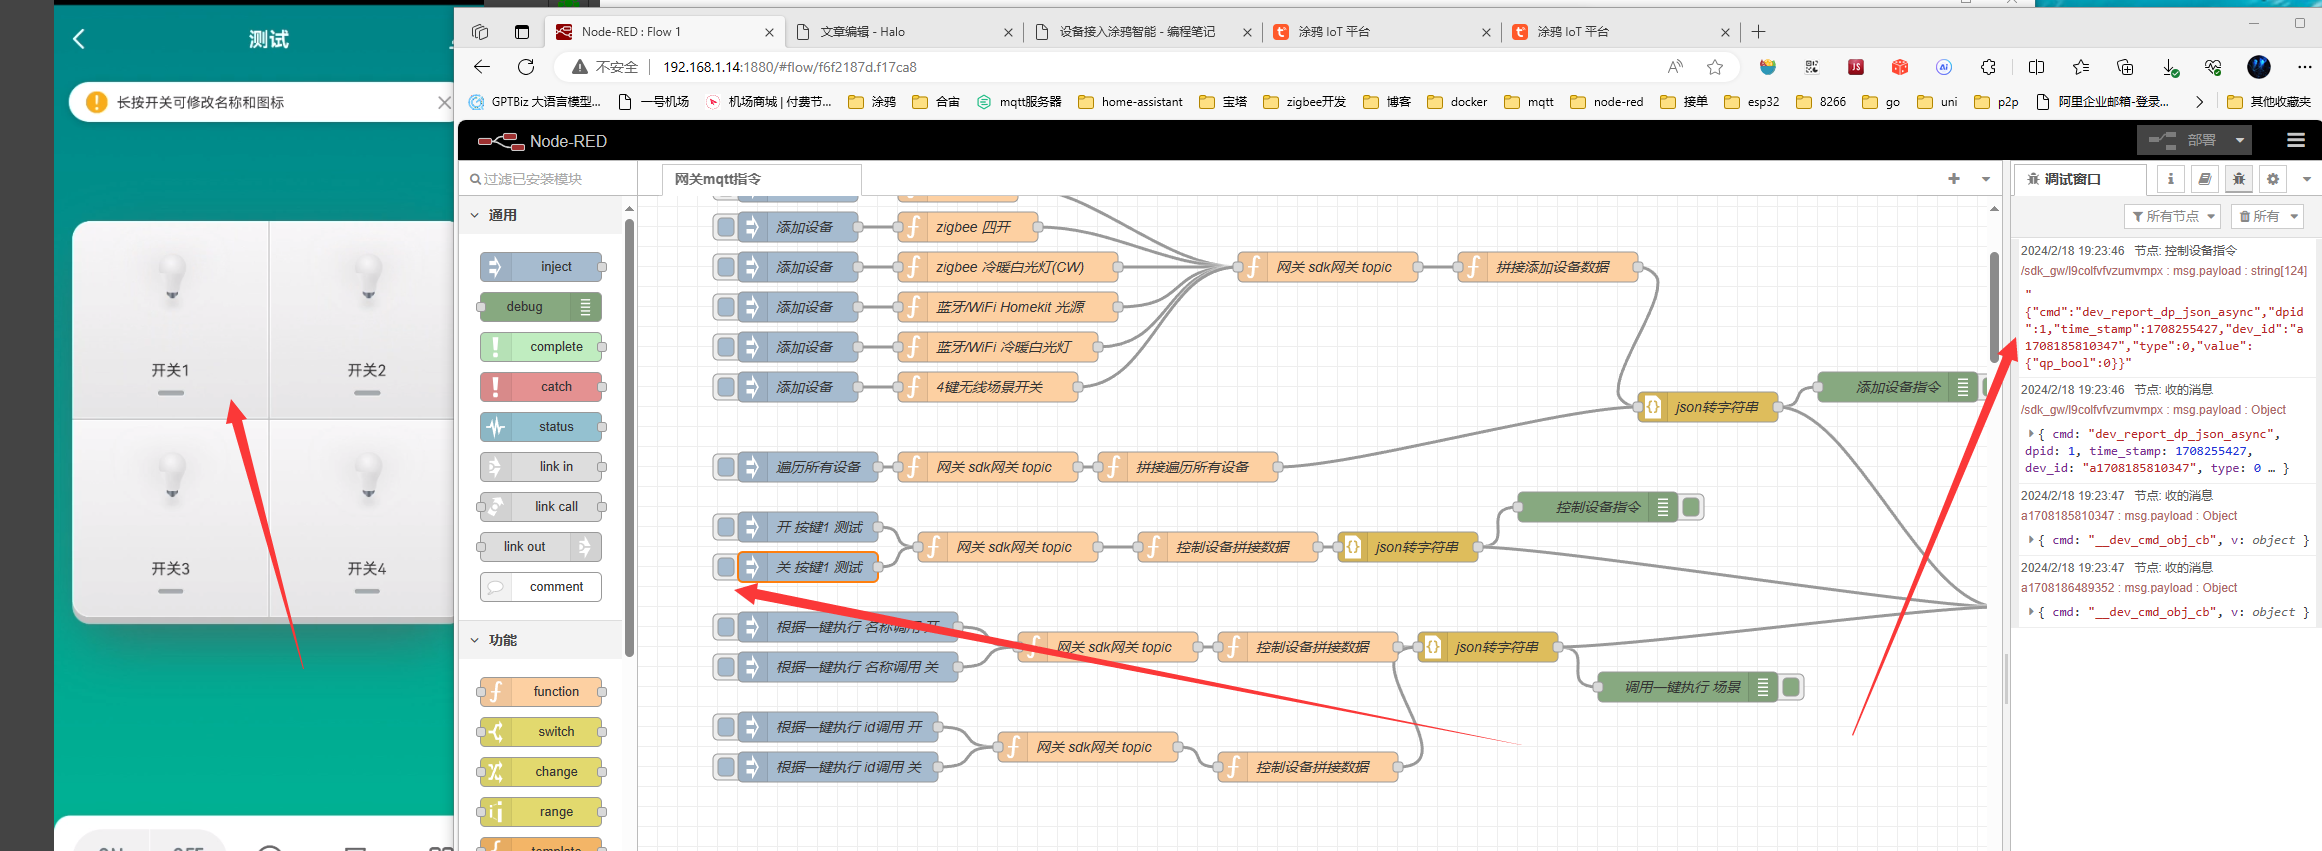This screenshot has width=2322, height=851.
Task: Select the complete node in palette
Action: click(541, 347)
